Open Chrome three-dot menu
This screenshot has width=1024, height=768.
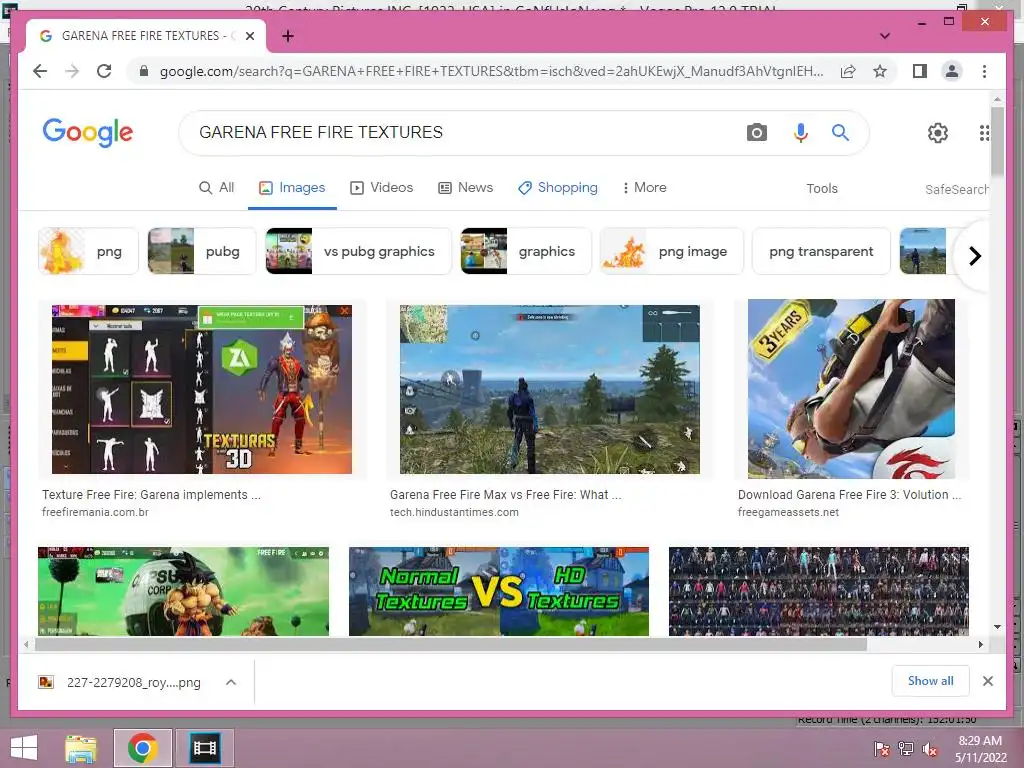coord(984,71)
